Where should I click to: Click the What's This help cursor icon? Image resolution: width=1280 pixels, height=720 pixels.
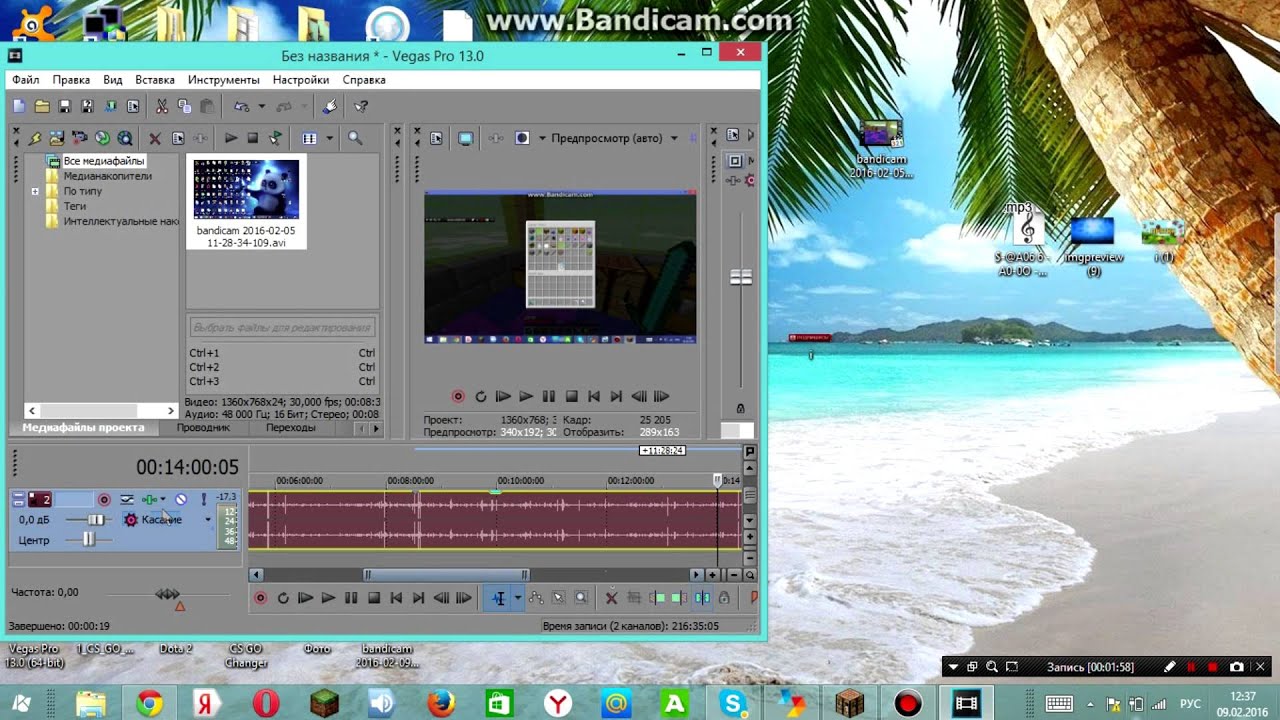pyautogui.click(x=362, y=107)
